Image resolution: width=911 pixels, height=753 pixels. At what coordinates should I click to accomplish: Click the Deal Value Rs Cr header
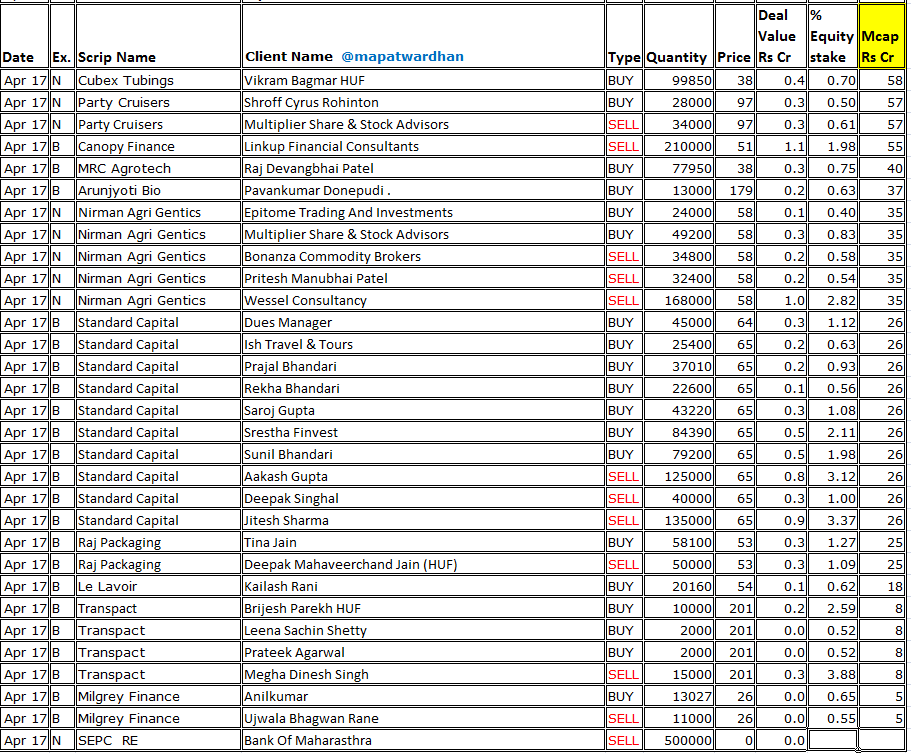click(x=780, y=36)
